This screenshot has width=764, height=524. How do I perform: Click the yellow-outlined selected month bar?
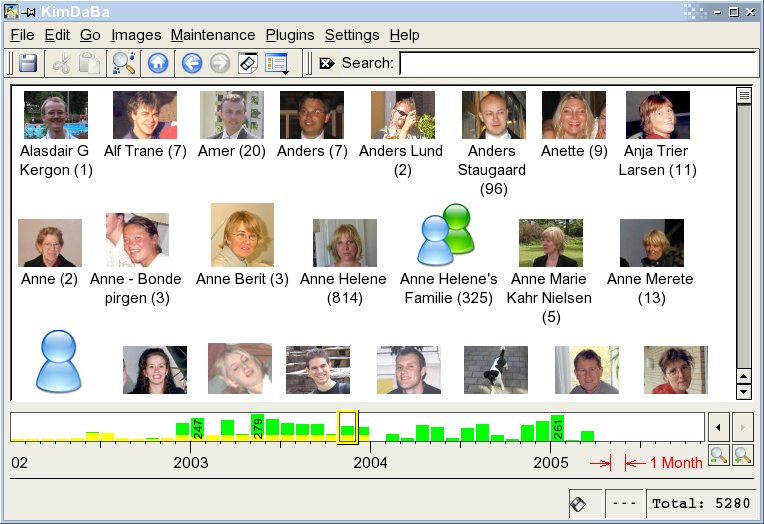[347, 427]
